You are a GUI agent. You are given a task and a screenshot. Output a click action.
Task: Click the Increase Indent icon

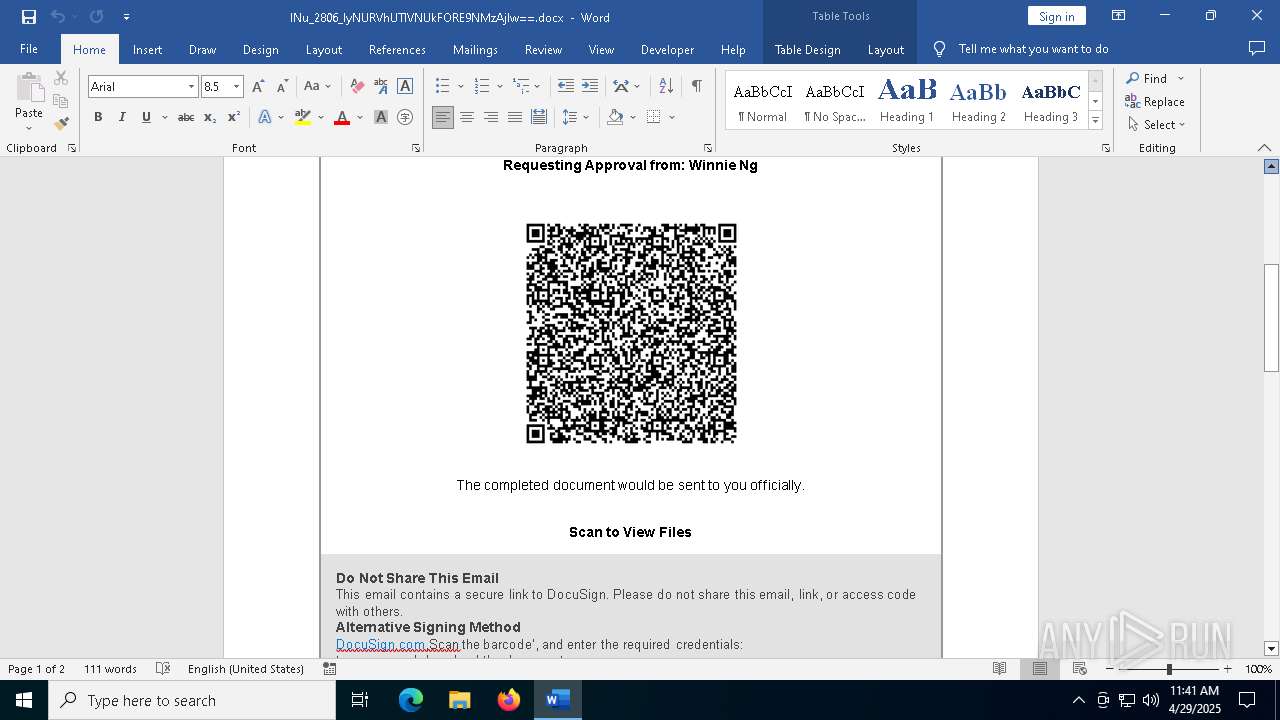[x=590, y=86]
